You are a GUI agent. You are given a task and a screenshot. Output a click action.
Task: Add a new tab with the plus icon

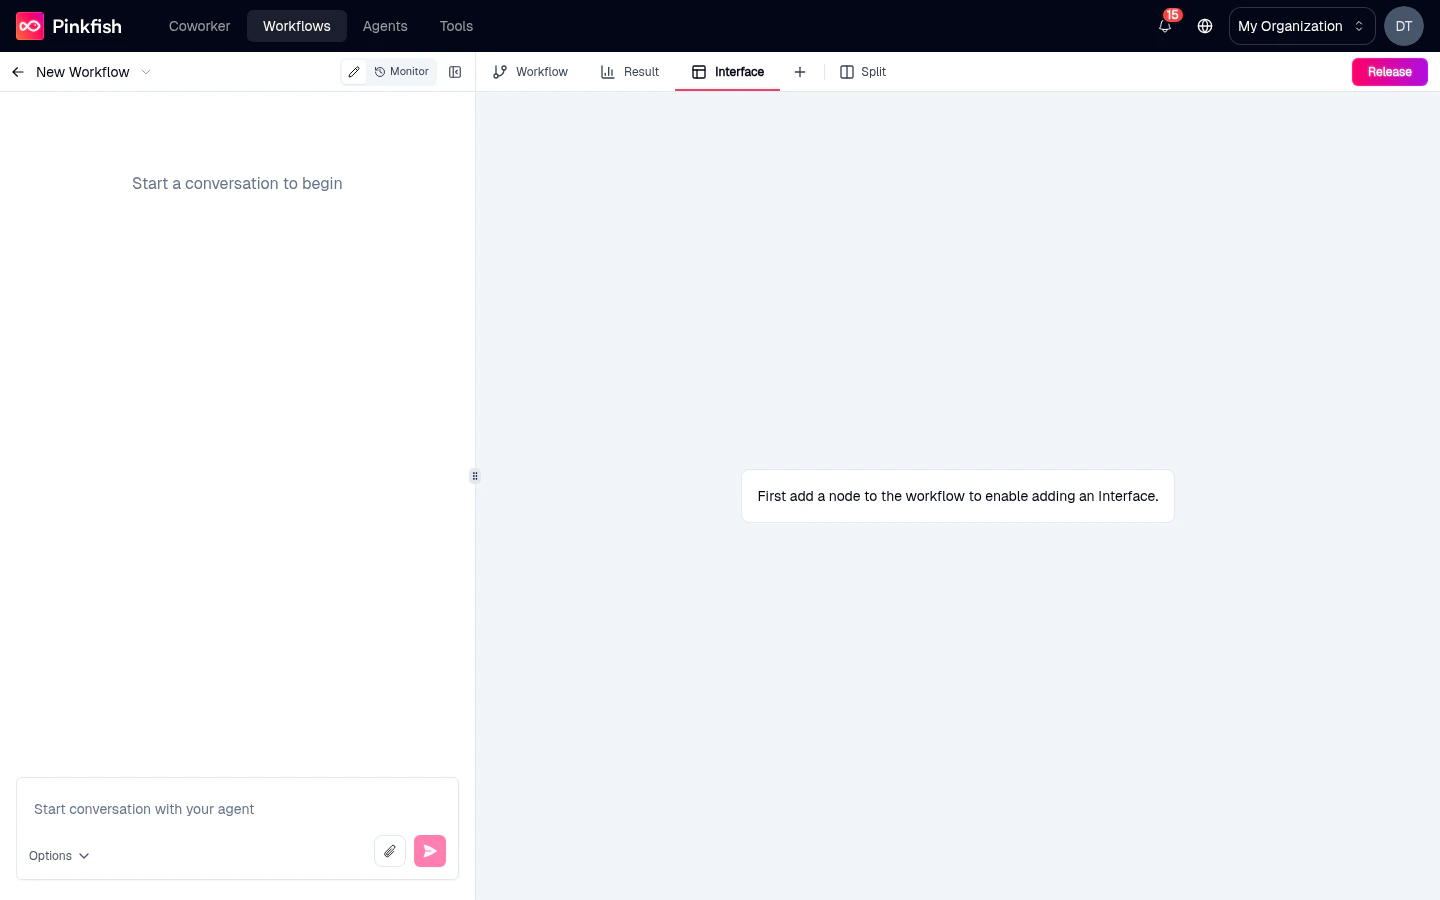point(800,72)
